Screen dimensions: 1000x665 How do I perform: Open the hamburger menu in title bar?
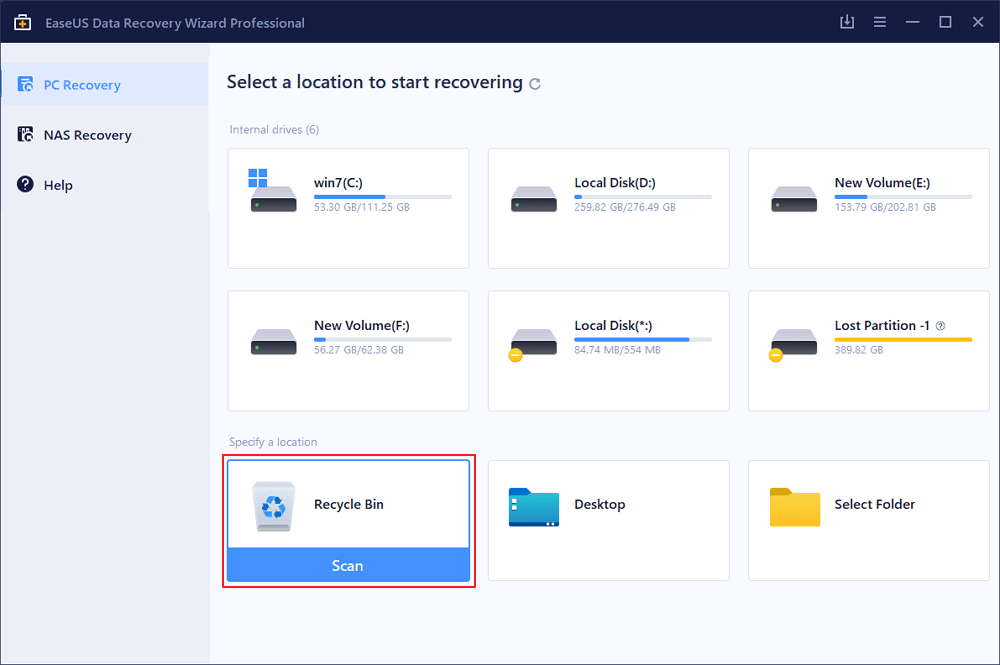pos(880,22)
